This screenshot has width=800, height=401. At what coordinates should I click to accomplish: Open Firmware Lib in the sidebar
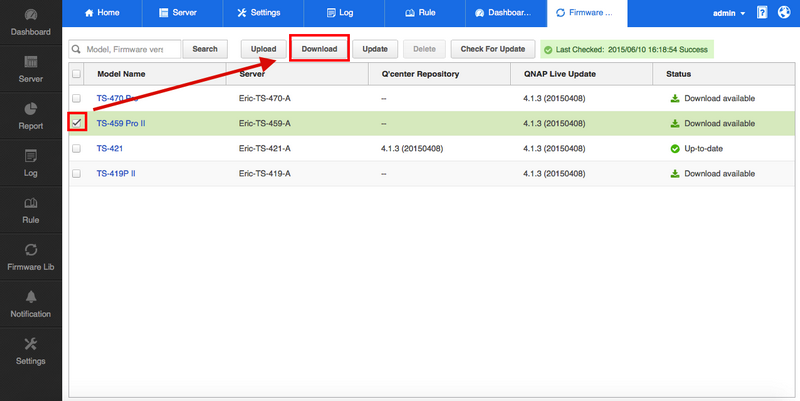(31, 257)
